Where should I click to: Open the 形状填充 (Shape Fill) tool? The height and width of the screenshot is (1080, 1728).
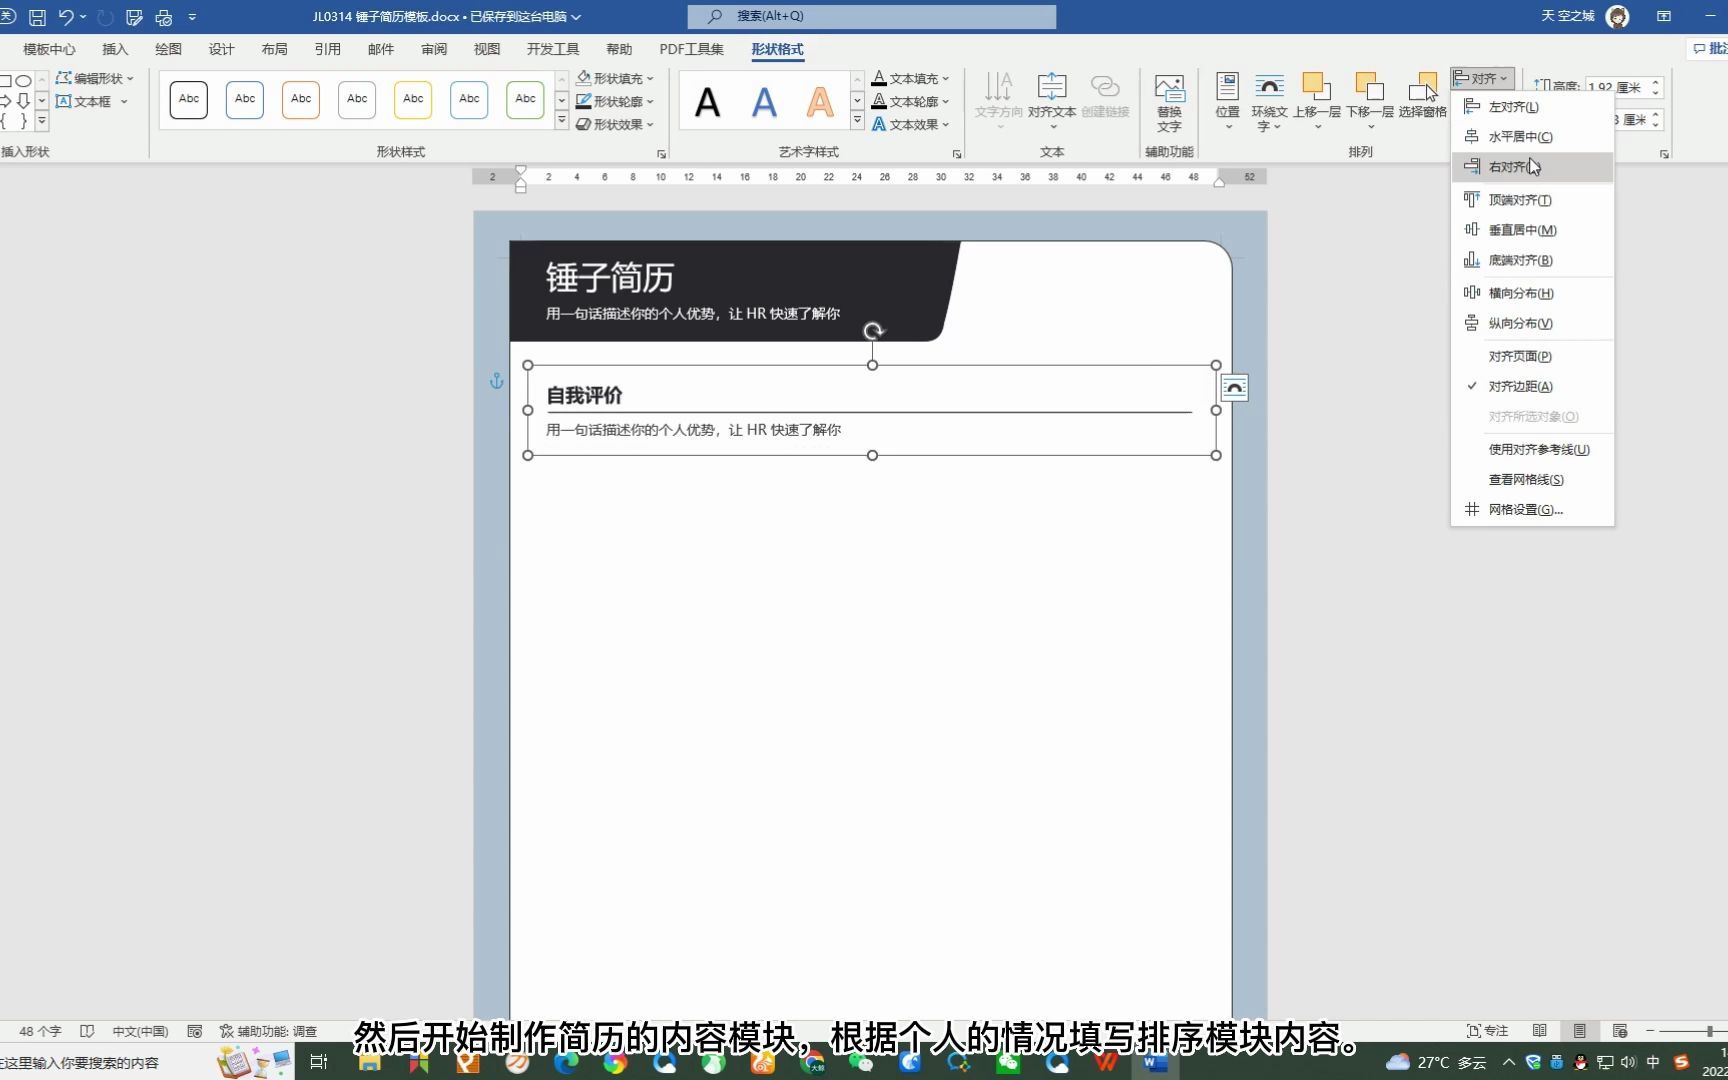pyautogui.click(x=614, y=77)
